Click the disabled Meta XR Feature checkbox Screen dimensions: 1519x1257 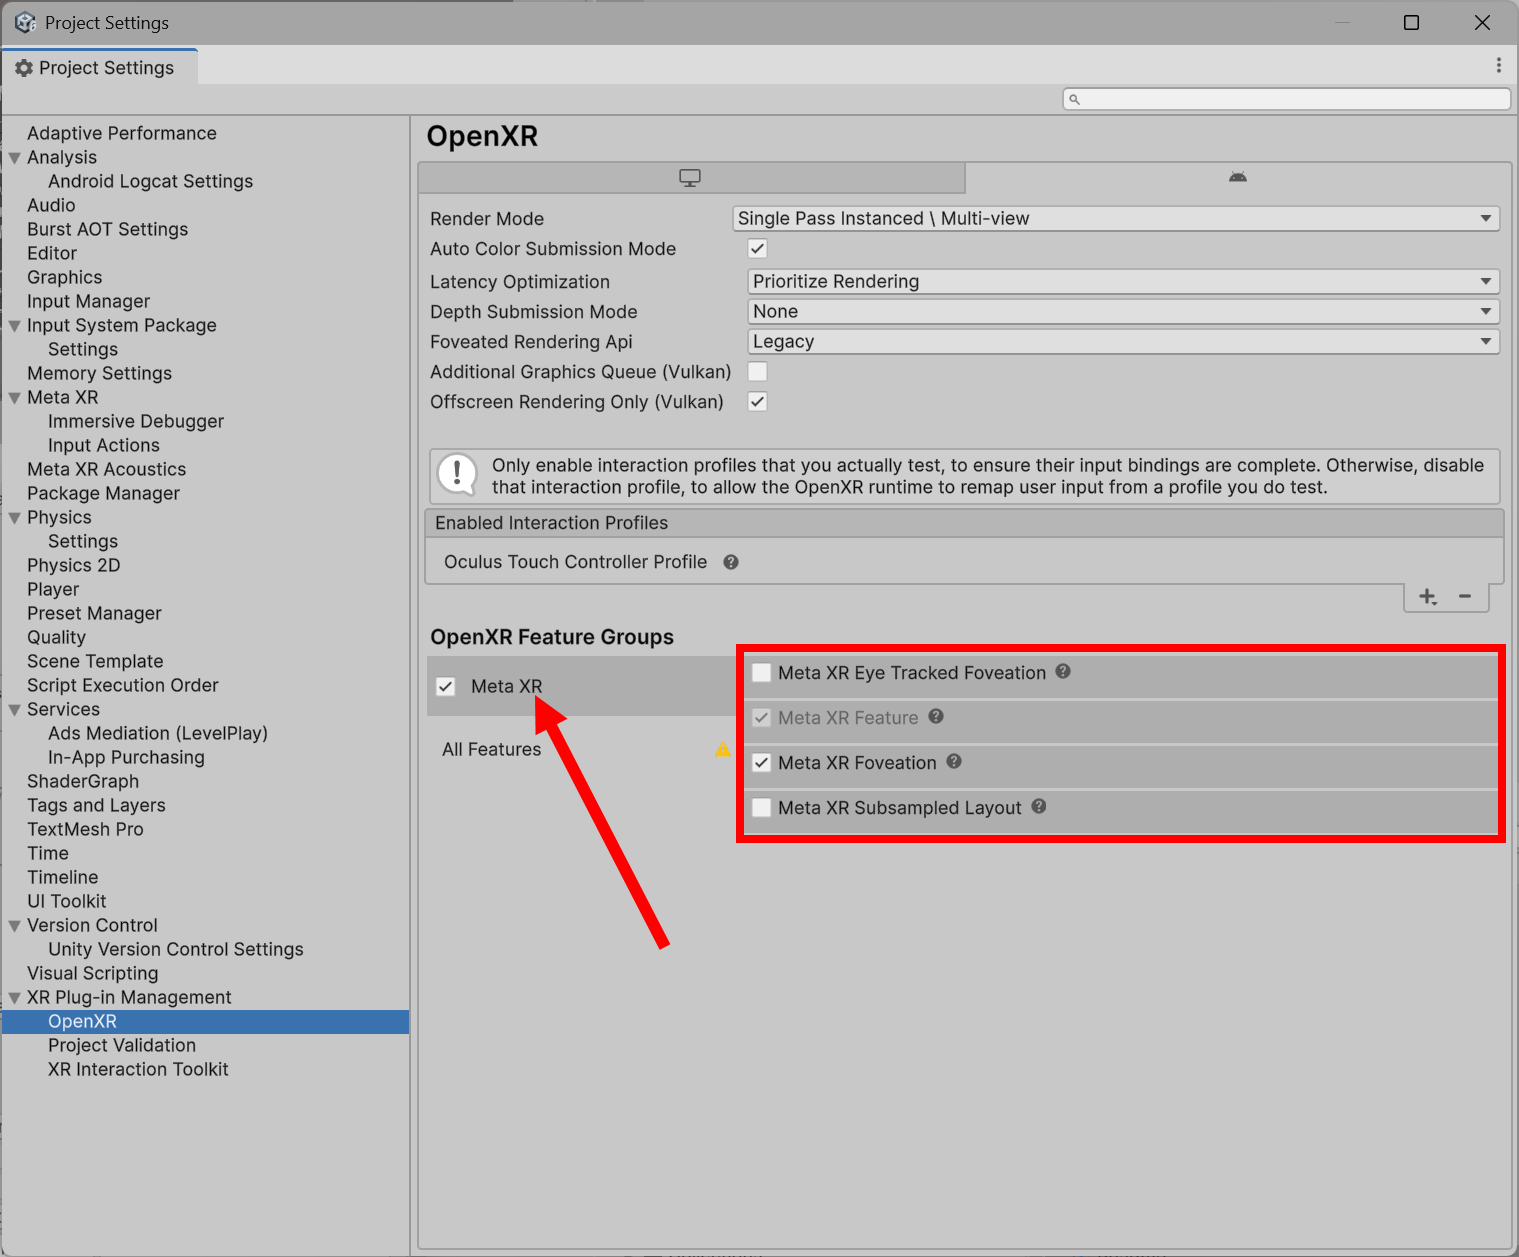coord(762,718)
